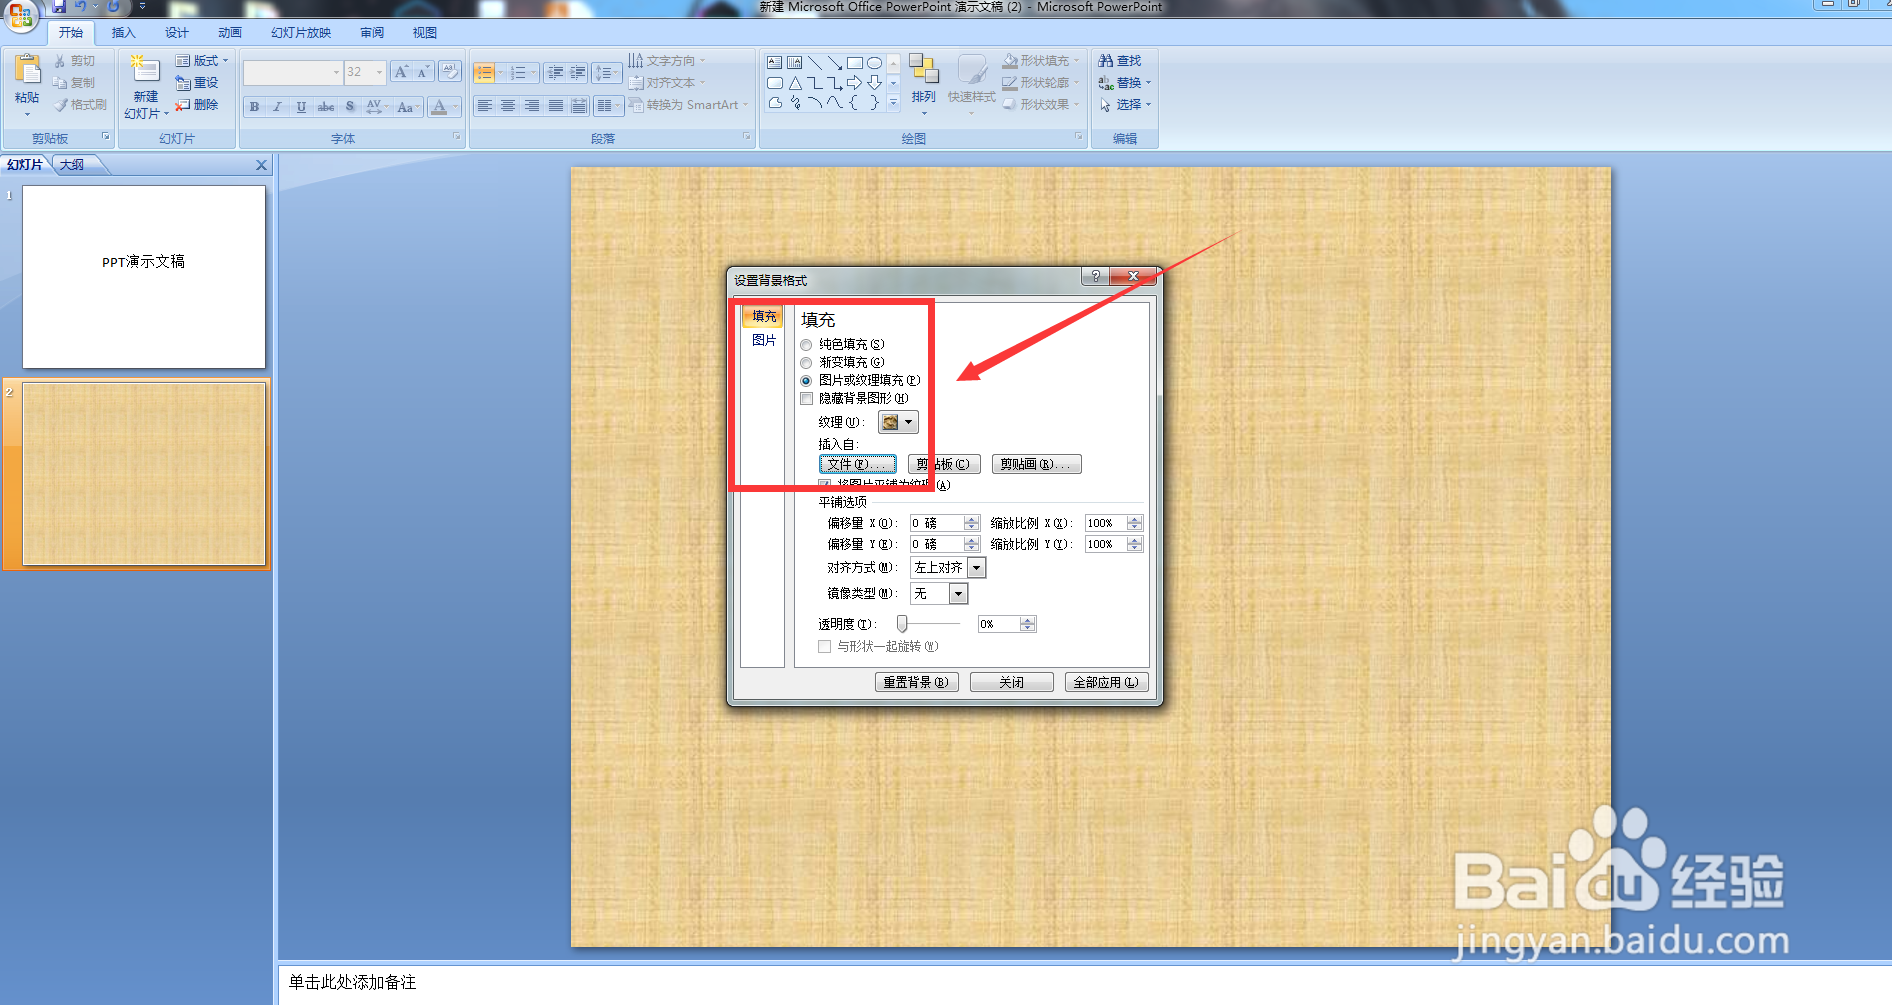The image size is (1892, 1005).
Task: Select the Gradient fill (渐变填充) radio
Action: pyautogui.click(x=806, y=363)
